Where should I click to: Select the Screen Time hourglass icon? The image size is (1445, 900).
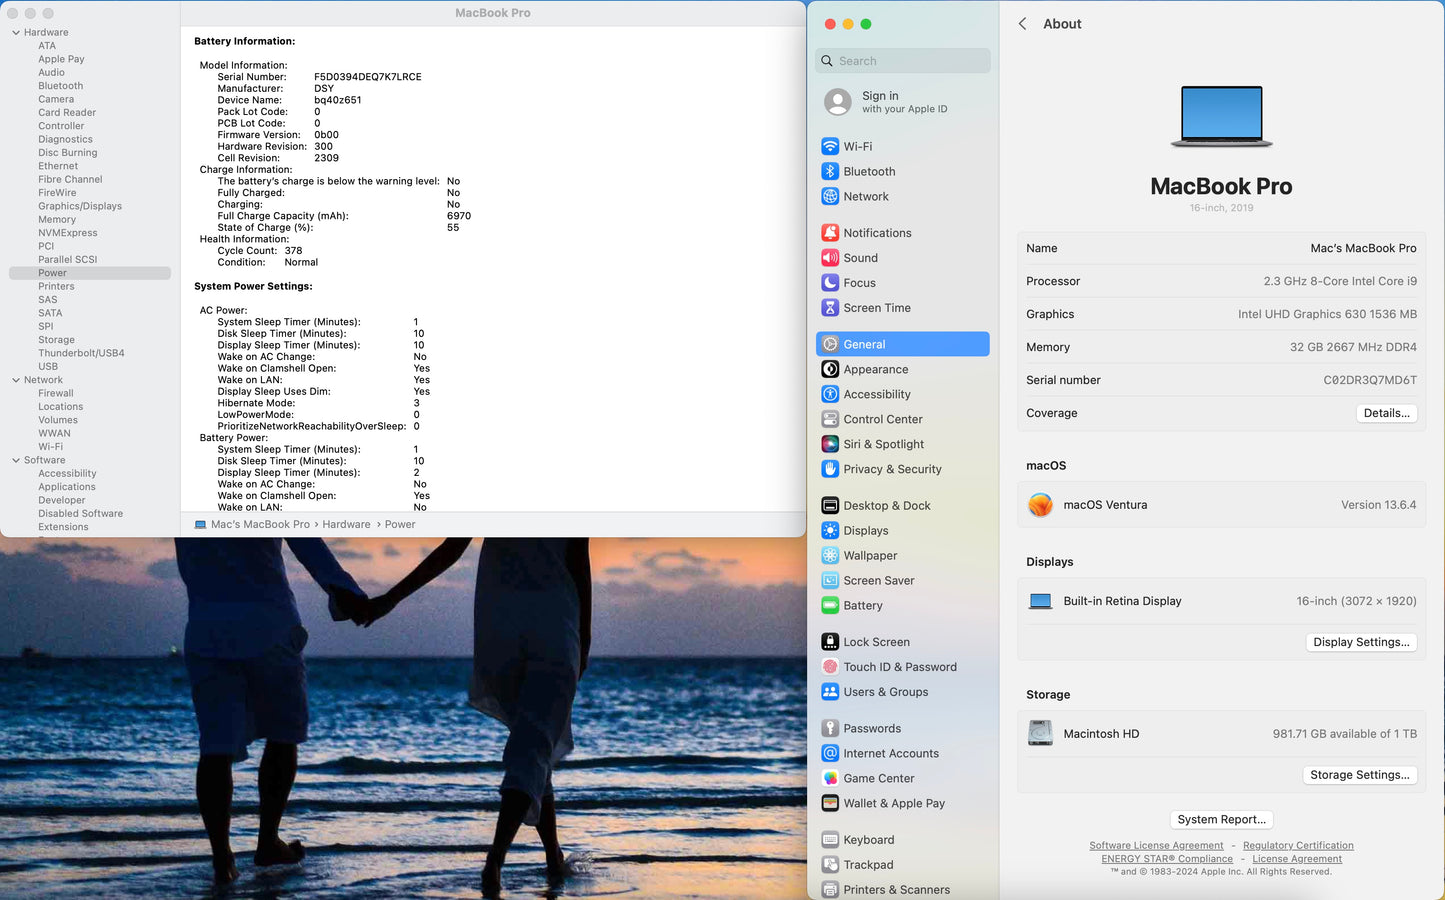click(830, 308)
